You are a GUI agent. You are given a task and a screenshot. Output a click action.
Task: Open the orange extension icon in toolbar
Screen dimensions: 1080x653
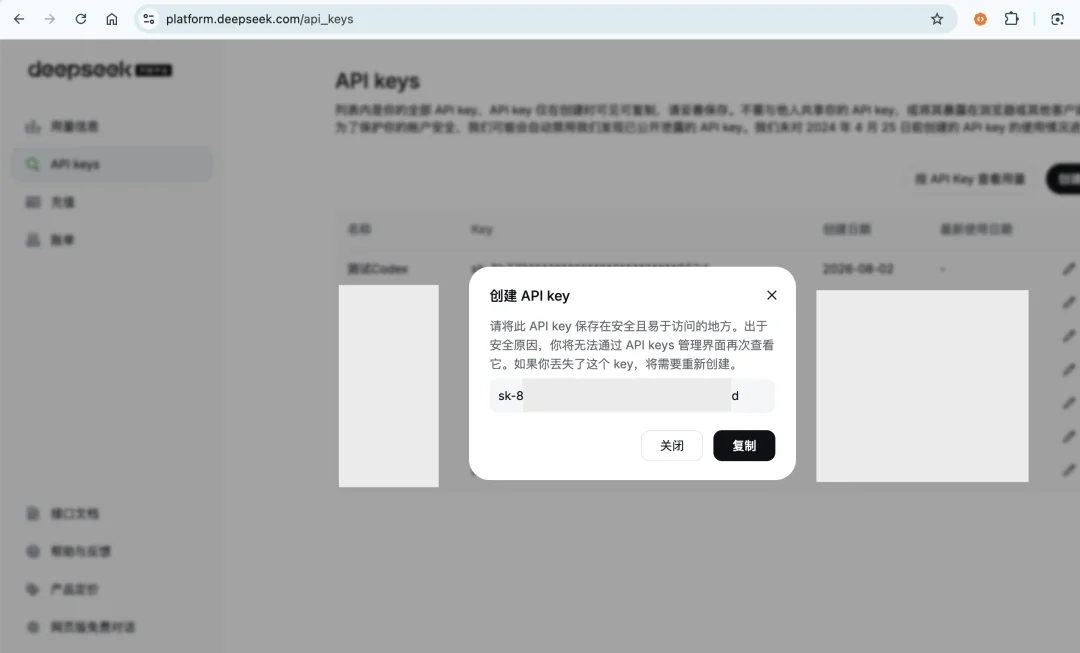tap(980, 19)
